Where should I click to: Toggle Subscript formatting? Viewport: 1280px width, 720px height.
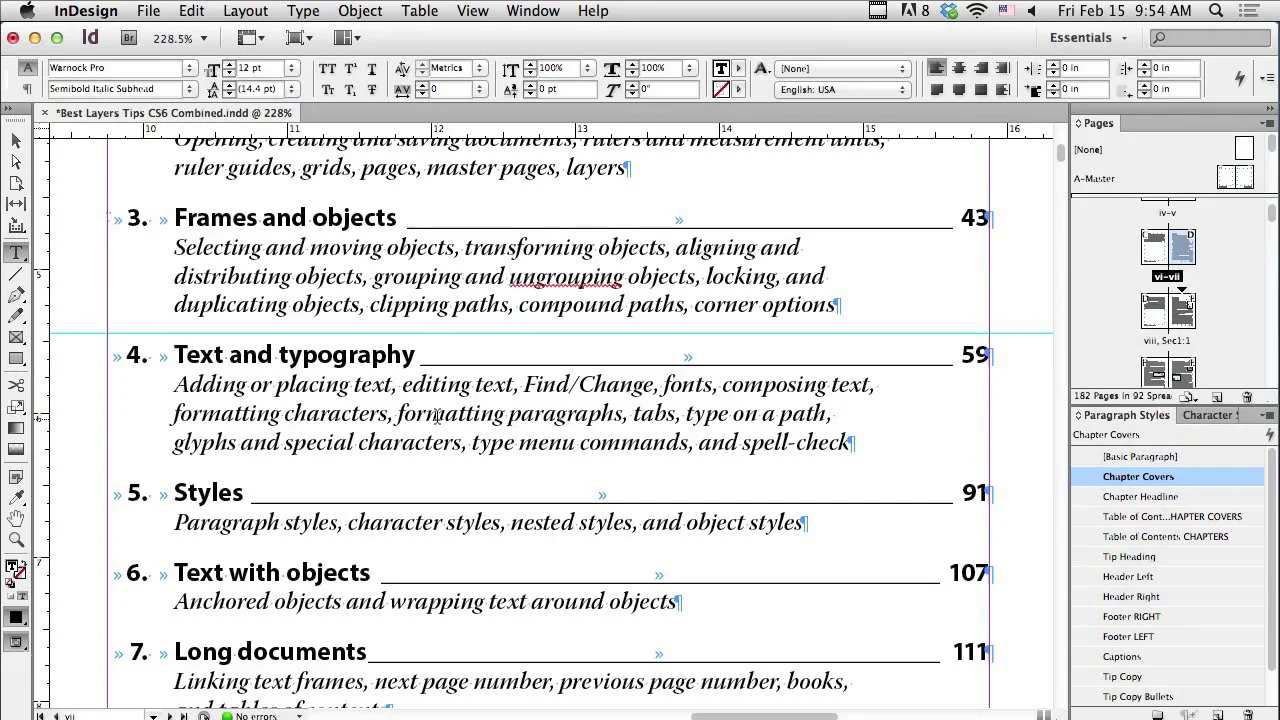350,89
